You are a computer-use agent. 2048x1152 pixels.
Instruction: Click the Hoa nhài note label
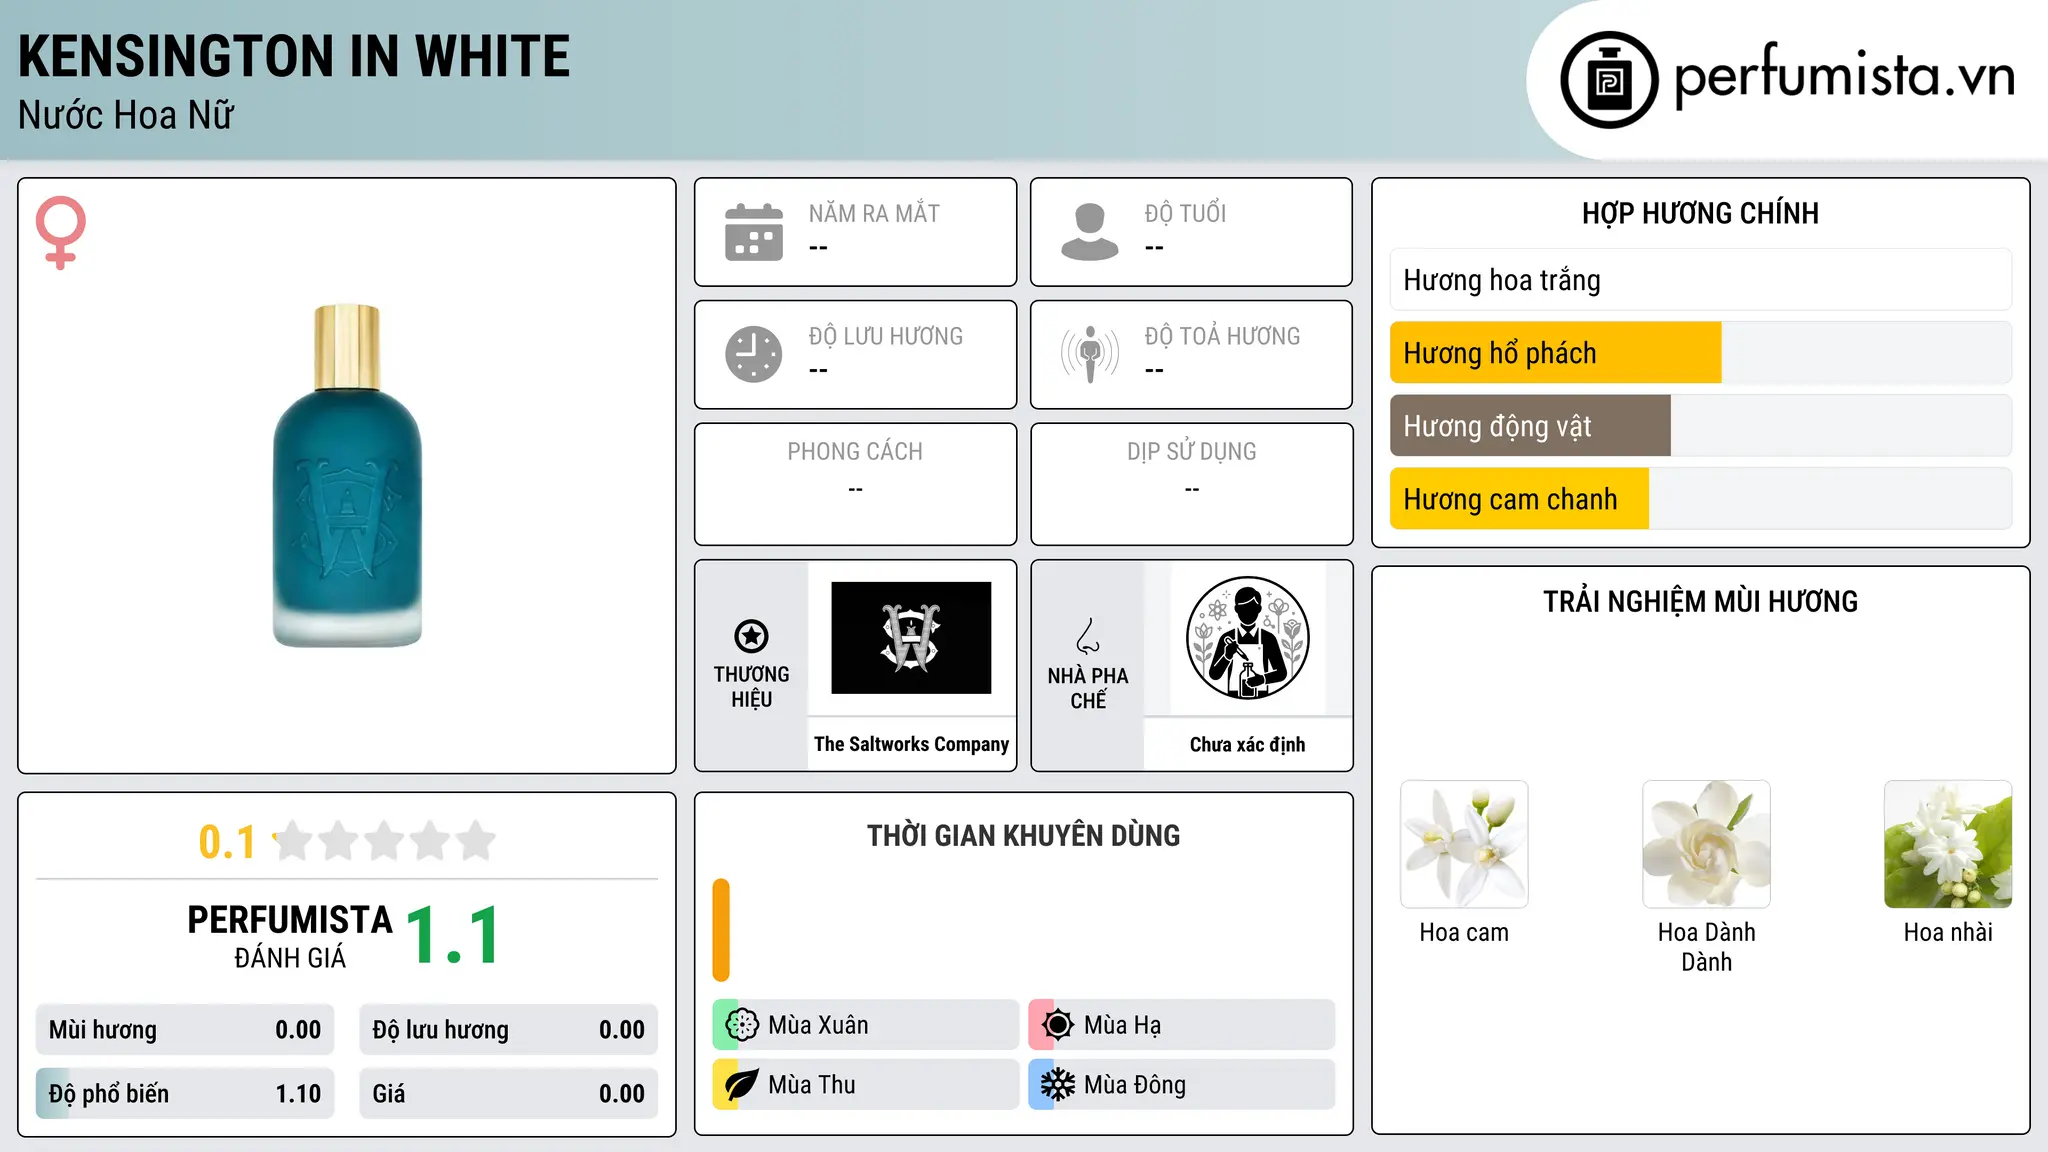[1948, 932]
